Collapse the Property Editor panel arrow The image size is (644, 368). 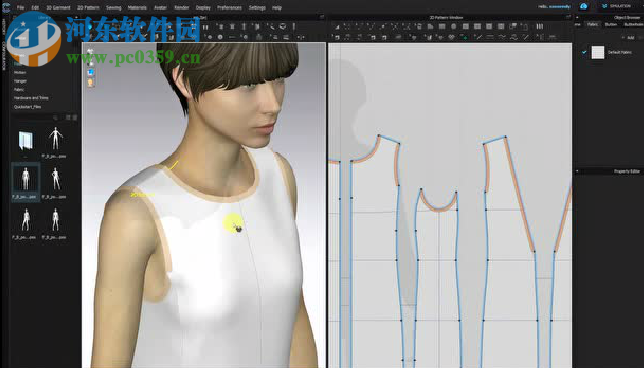577,171
